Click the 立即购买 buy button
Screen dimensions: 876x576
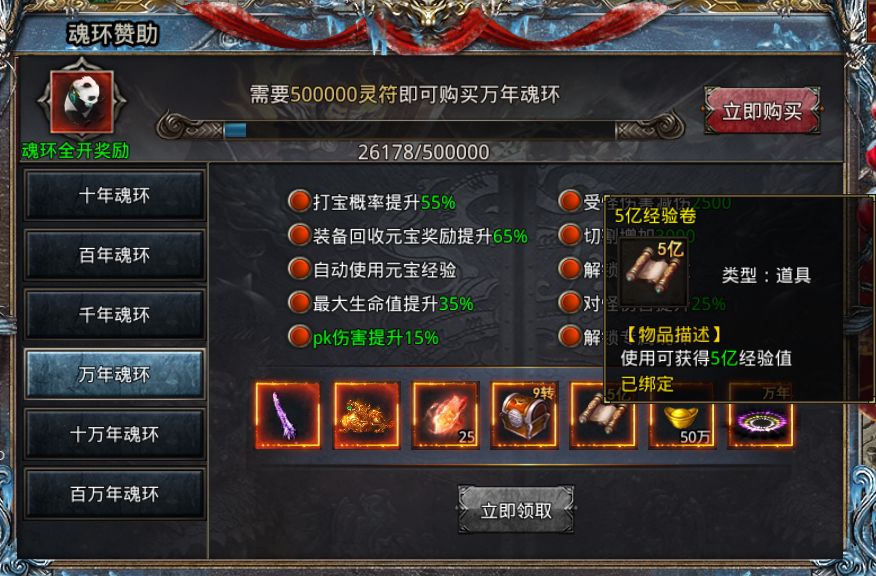762,111
